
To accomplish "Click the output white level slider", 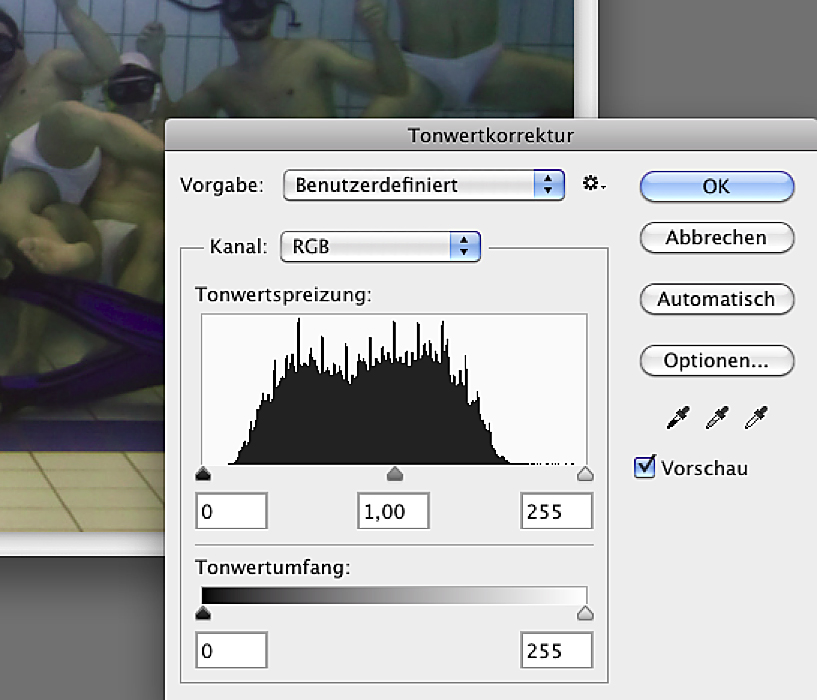I will 585,613.
